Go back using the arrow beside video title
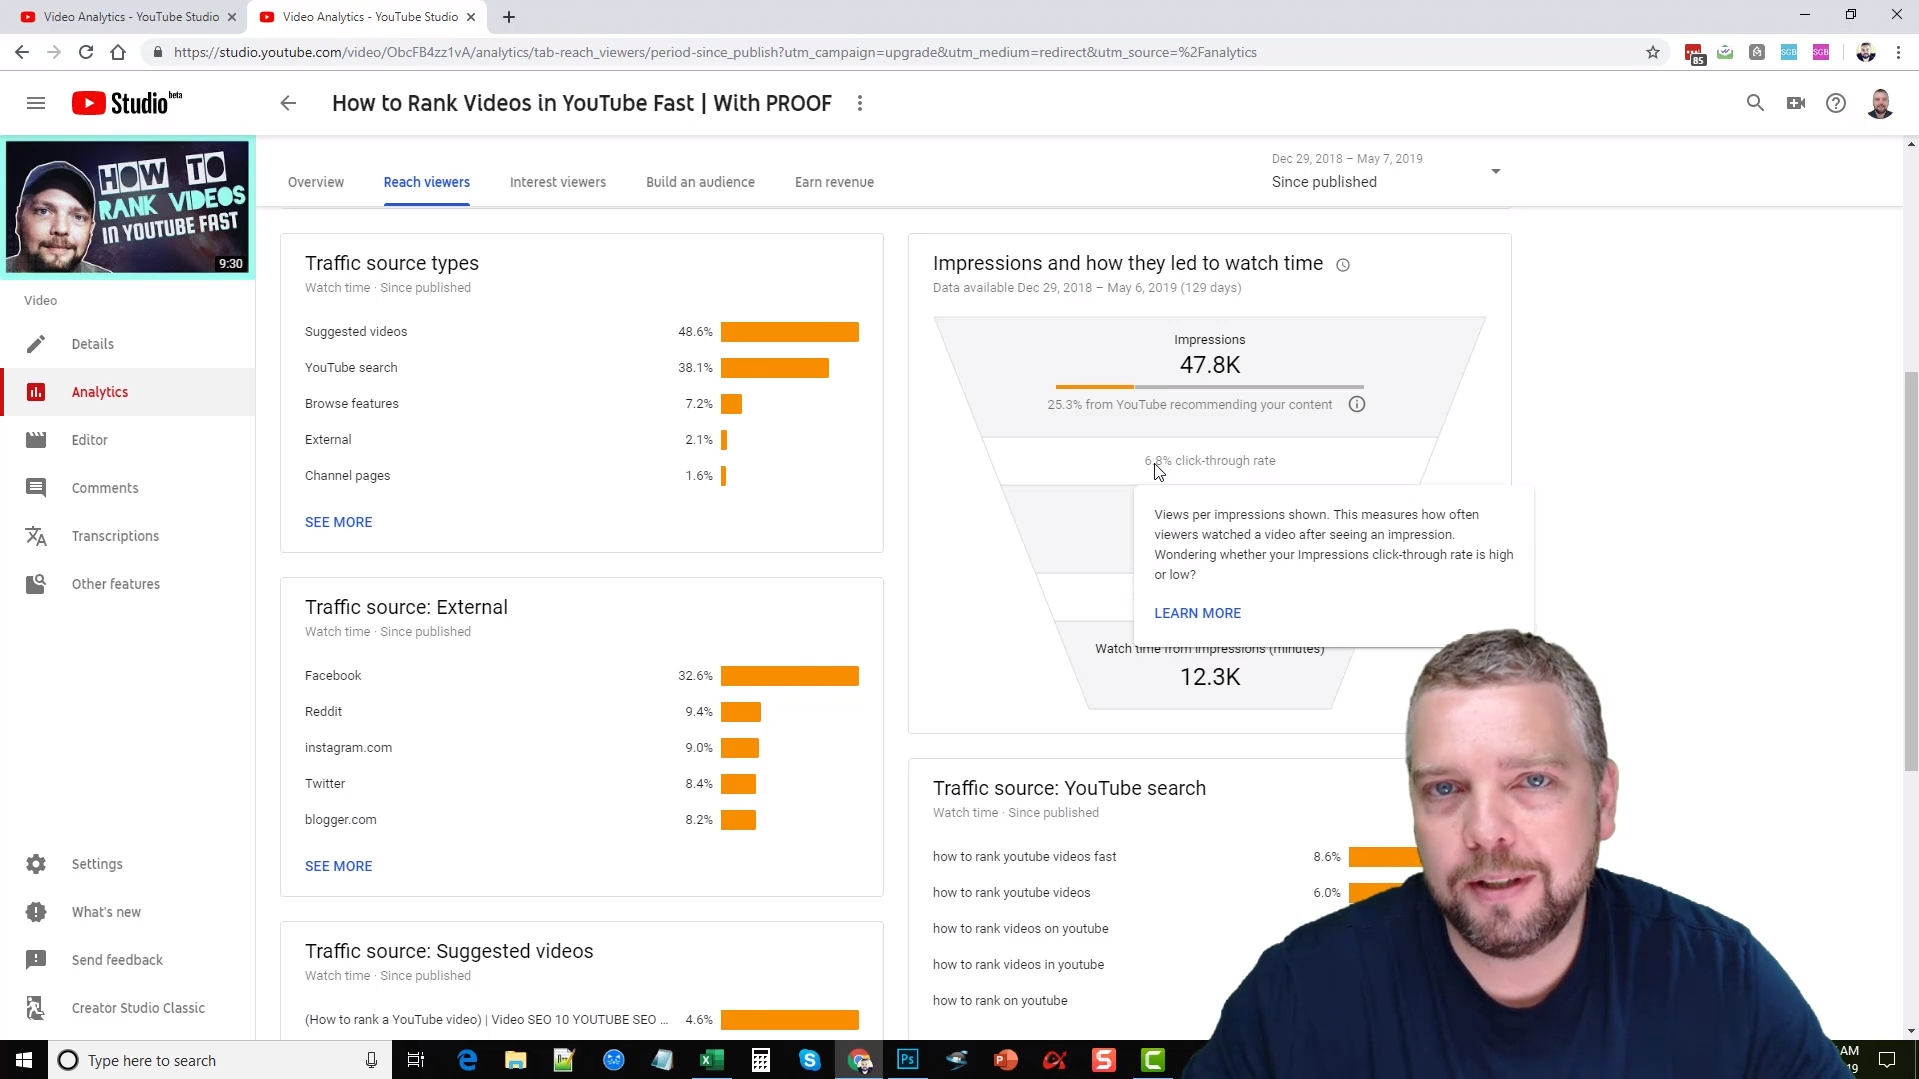1919x1079 pixels. coord(288,103)
